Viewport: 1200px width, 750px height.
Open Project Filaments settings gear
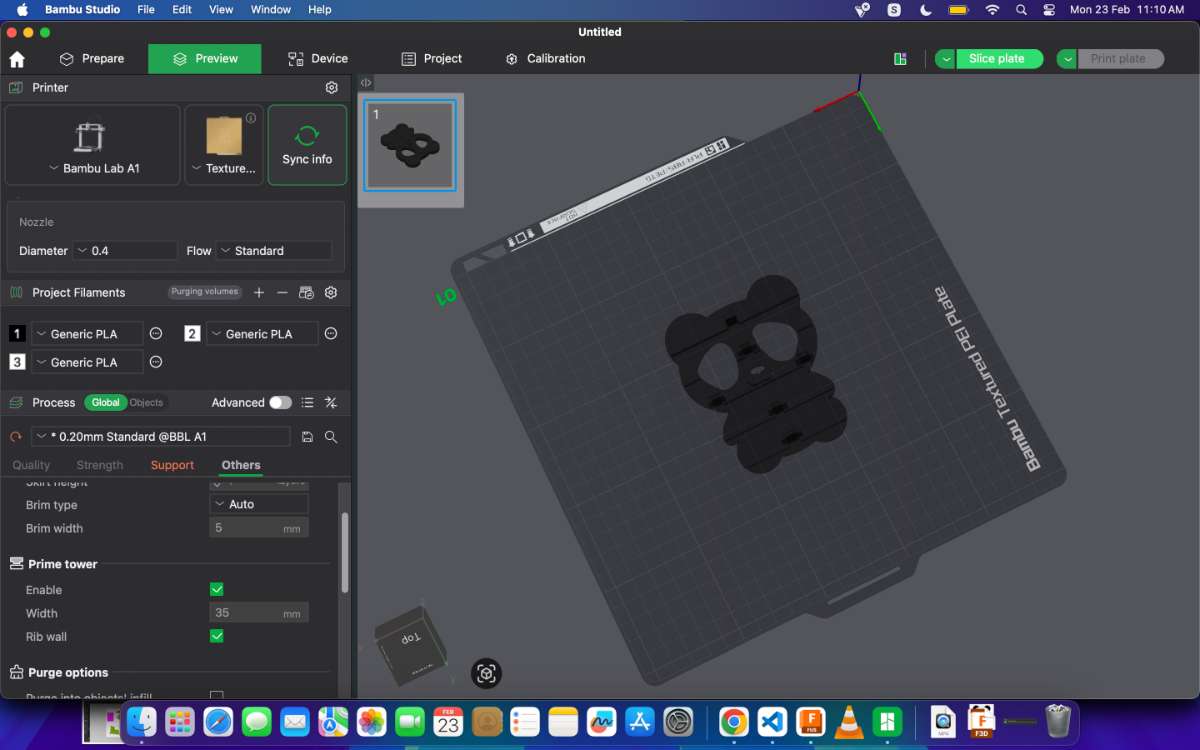pyautogui.click(x=331, y=292)
